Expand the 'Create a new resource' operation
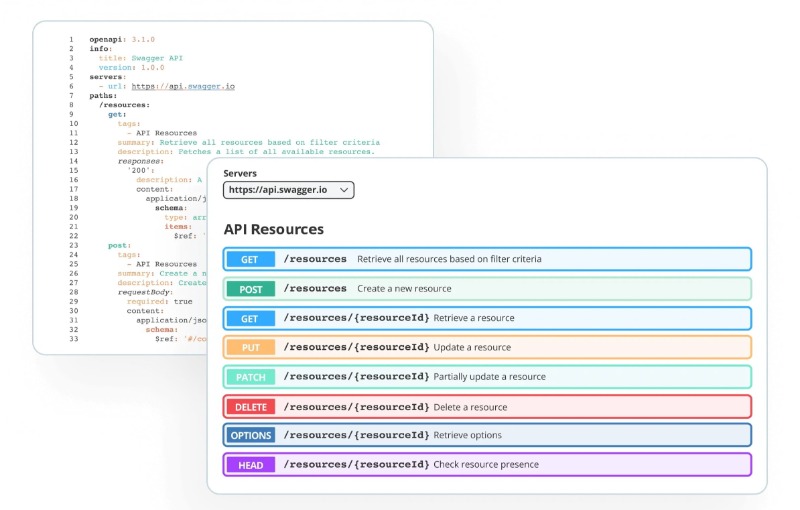The height and width of the screenshot is (510, 800). tap(487, 289)
